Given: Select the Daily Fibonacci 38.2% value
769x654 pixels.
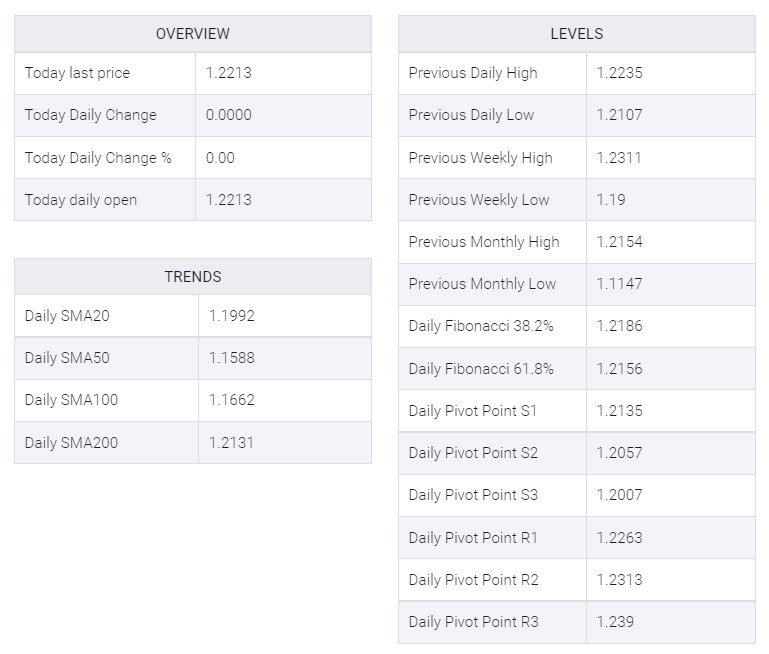Looking at the screenshot, I should click(619, 326).
